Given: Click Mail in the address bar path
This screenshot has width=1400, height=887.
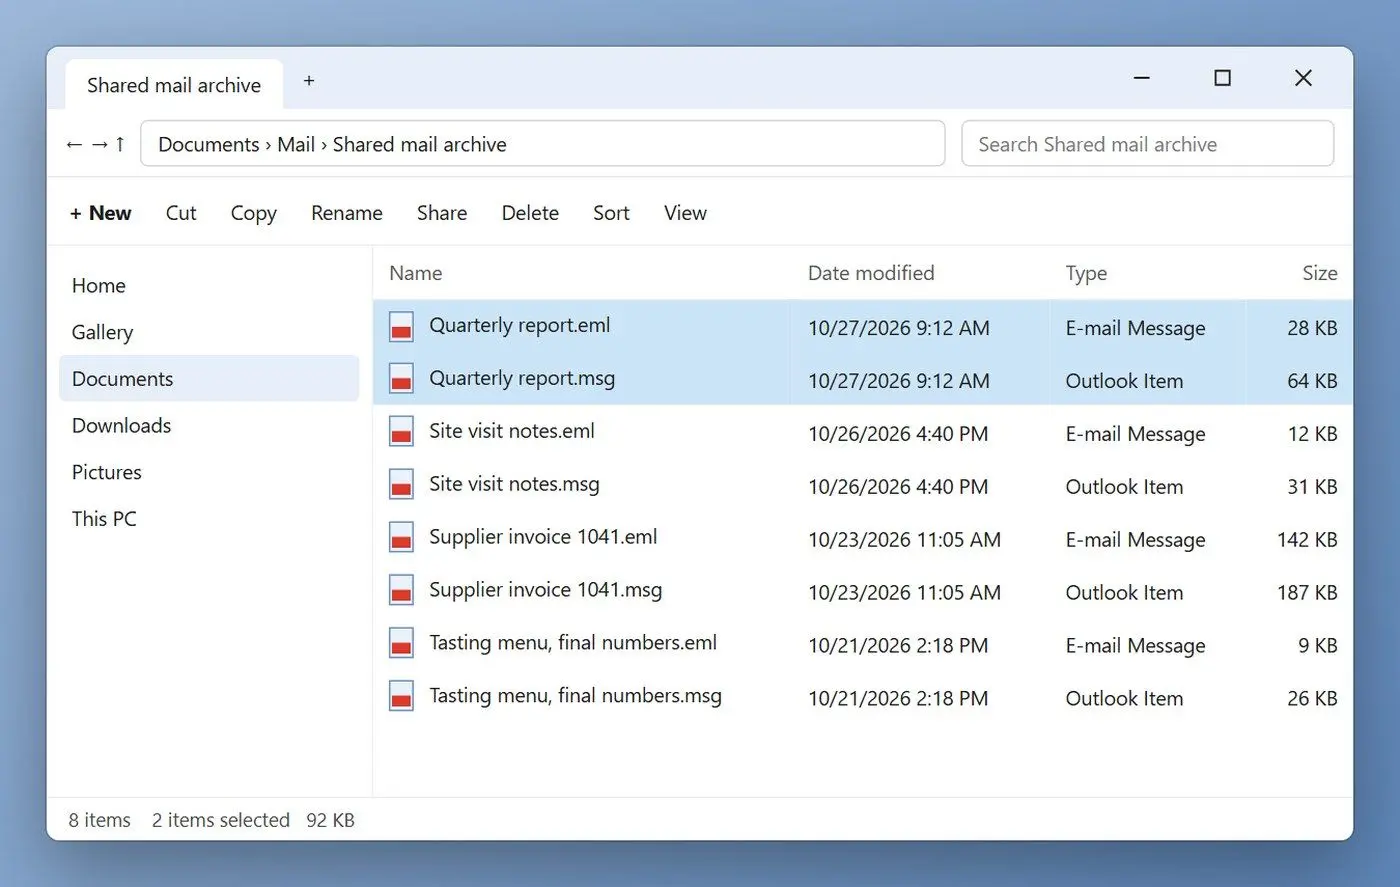Looking at the screenshot, I should point(296,144).
